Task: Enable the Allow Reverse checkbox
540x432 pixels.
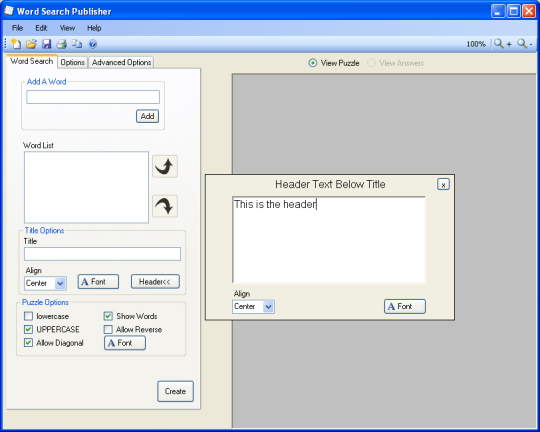Action: (x=108, y=329)
